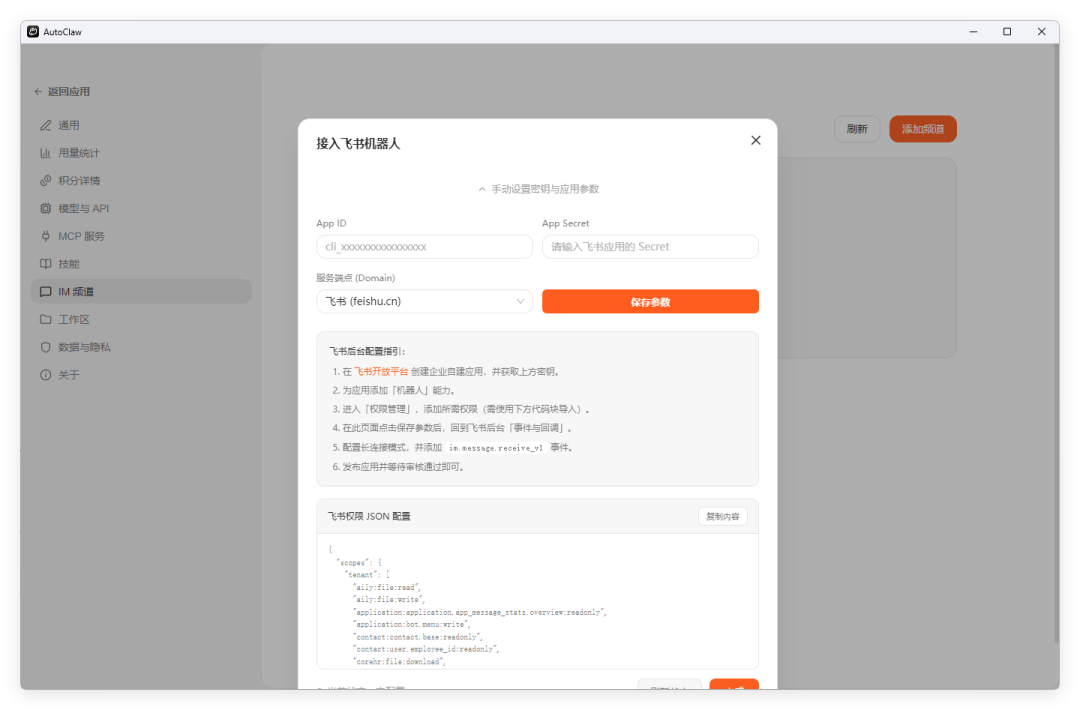Select MCP 服务 sidebar menu item
The height and width of the screenshot is (710, 1080).
coord(141,236)
